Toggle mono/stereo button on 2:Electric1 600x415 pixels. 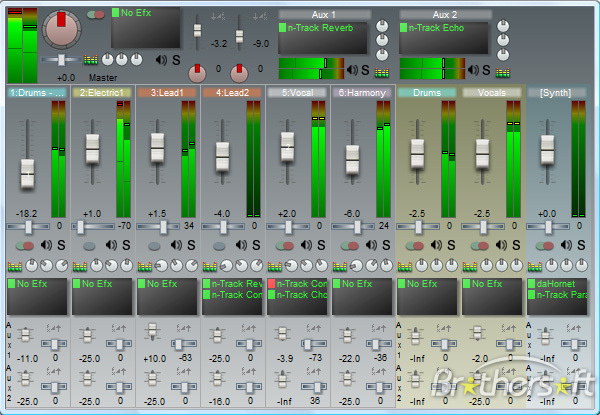tap(89, 246)
